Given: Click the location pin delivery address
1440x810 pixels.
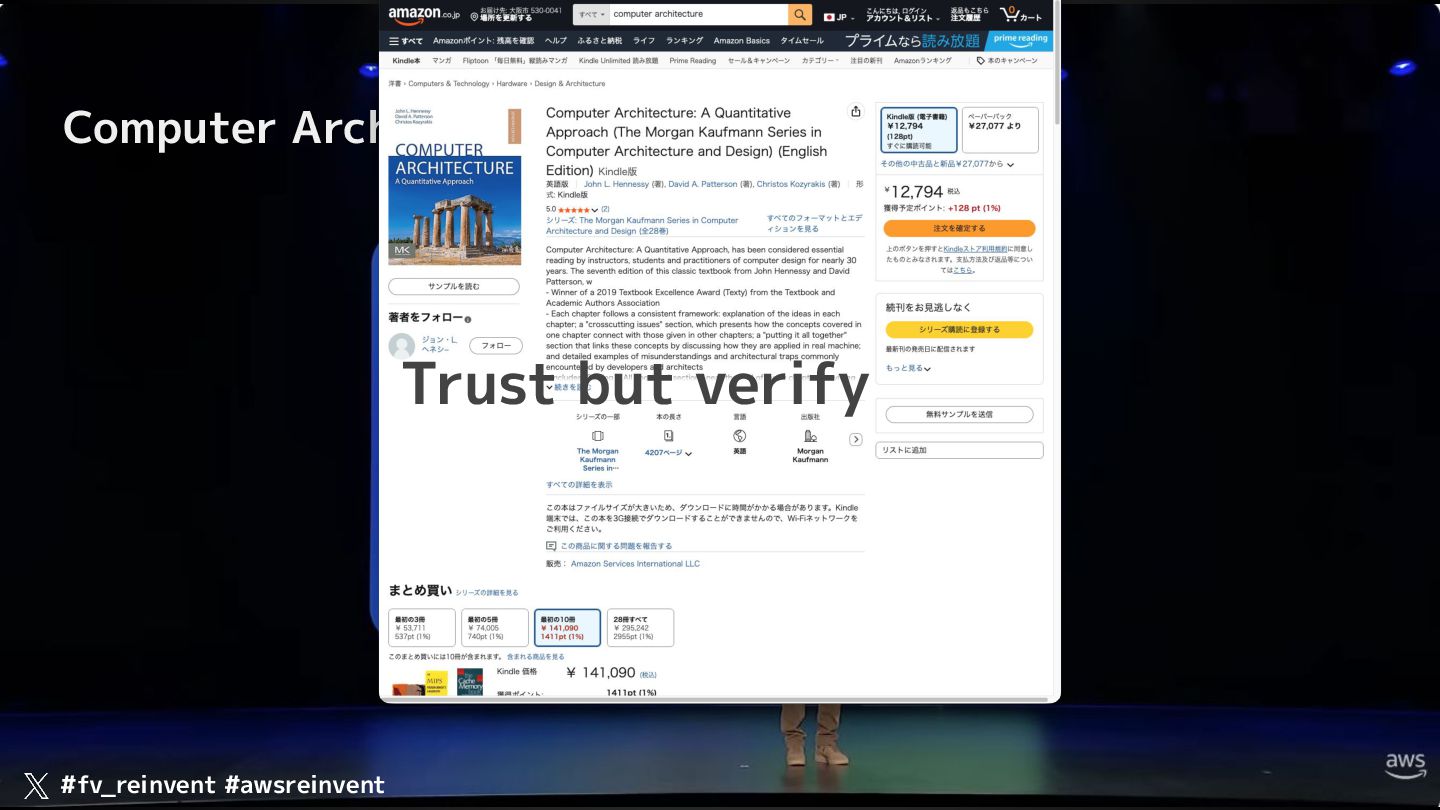Looking at the screenshot, I should point(516,15).
